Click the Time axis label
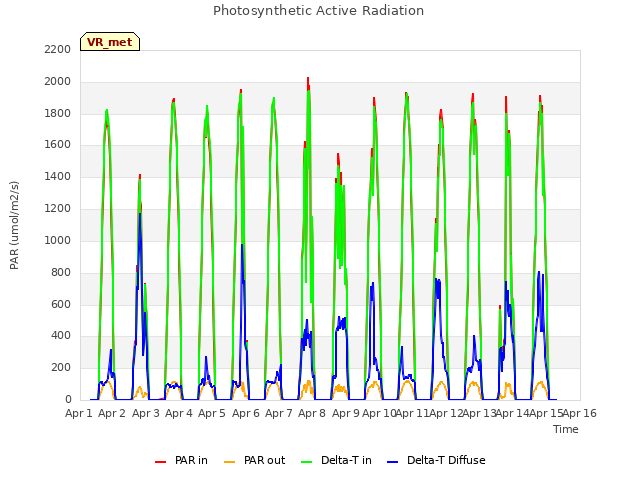Viewport: 640px width, 480px height. pos(566,429)
